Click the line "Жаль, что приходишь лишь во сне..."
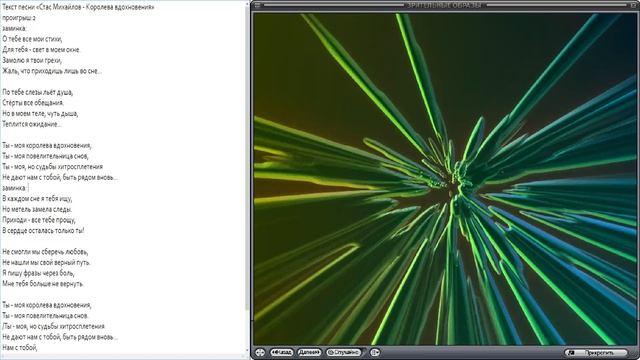 point(52,71)
